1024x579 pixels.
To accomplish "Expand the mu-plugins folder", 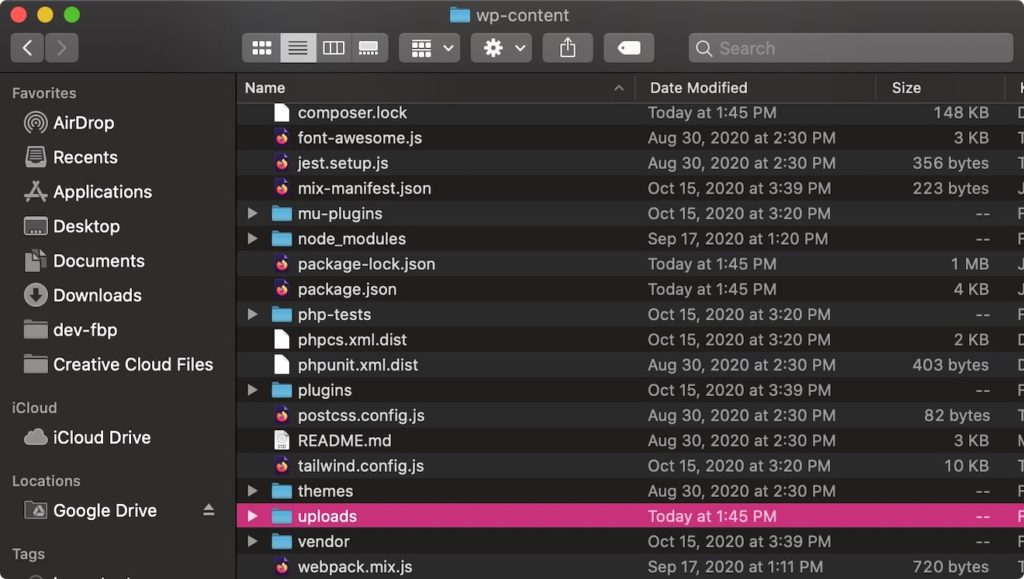I will pyautogui.click(x=252, y=213).
